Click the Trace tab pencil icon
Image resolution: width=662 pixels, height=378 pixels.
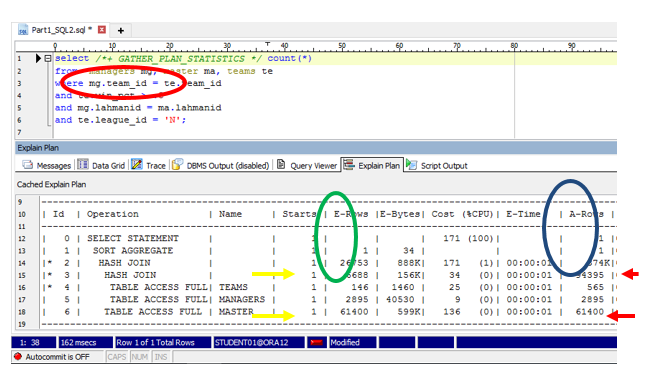[x=137, y=165]
